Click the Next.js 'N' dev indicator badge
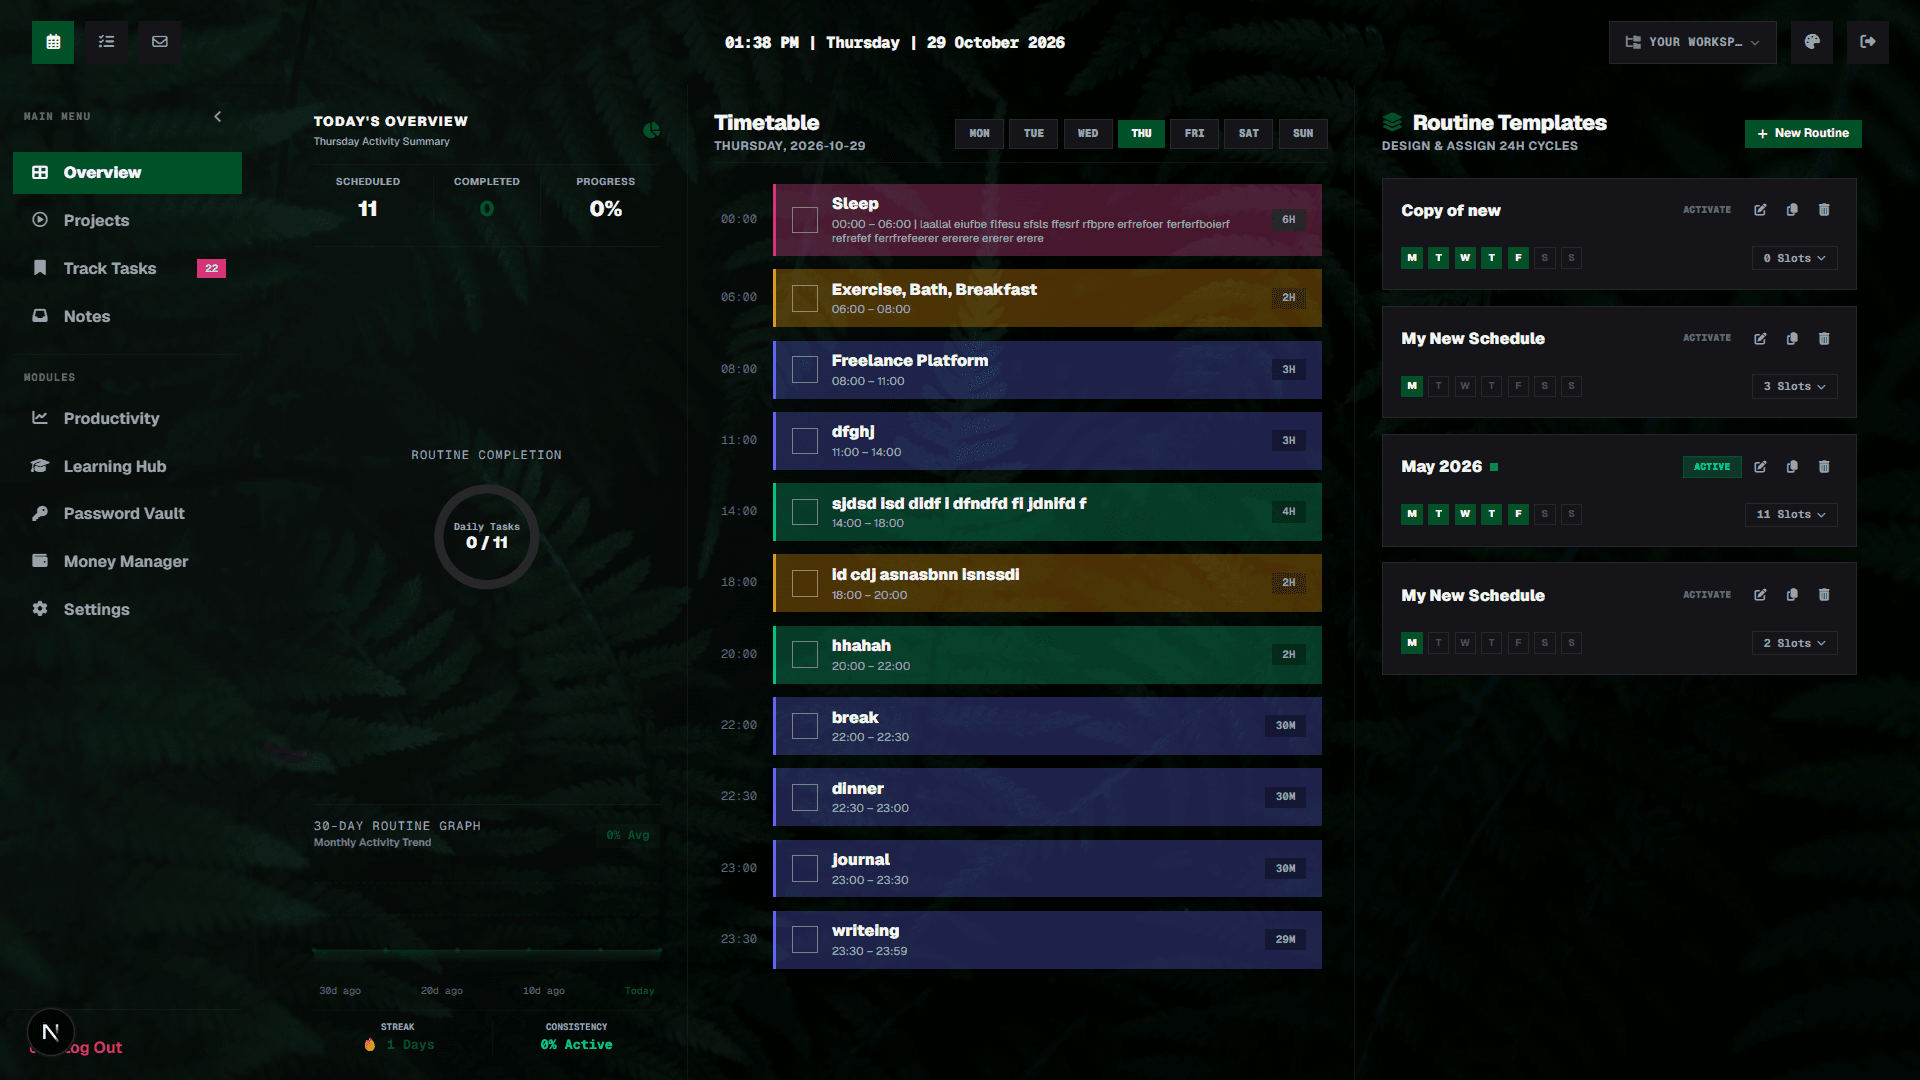 coord(51,1032)
